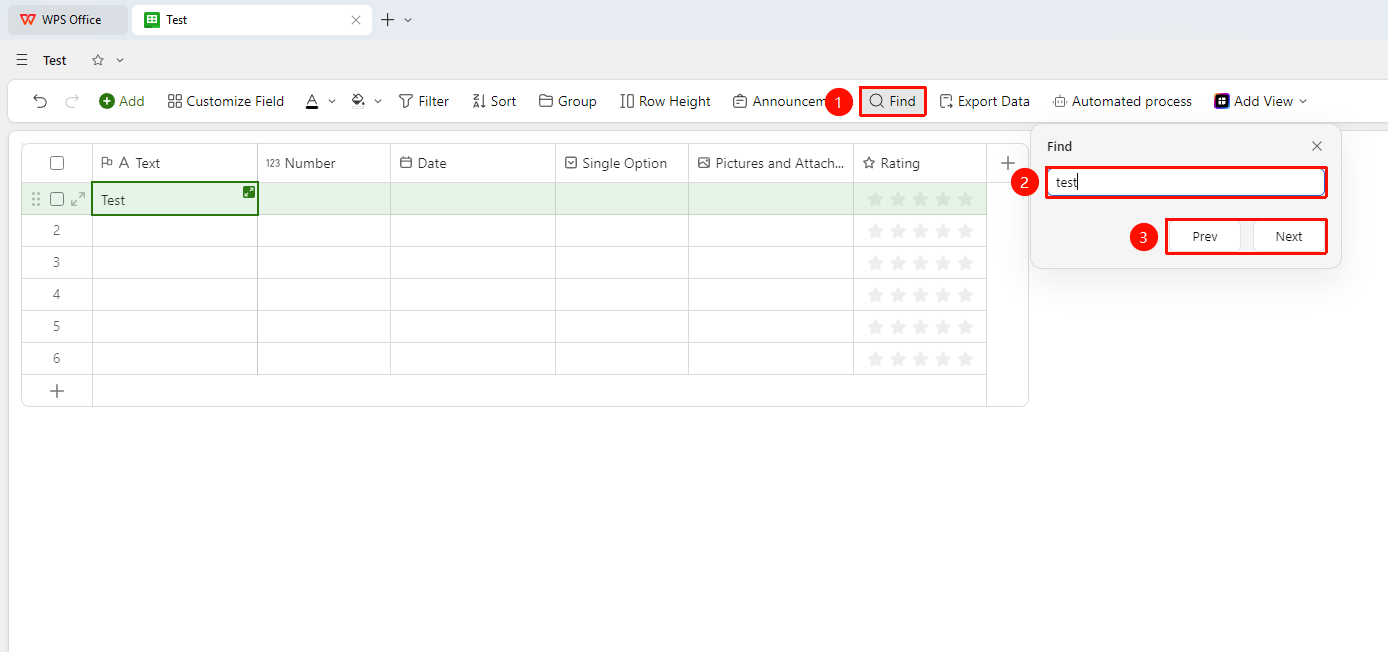Toggle the select-all header checkbox
The image size is (1388, 652).
pos(57,163)
